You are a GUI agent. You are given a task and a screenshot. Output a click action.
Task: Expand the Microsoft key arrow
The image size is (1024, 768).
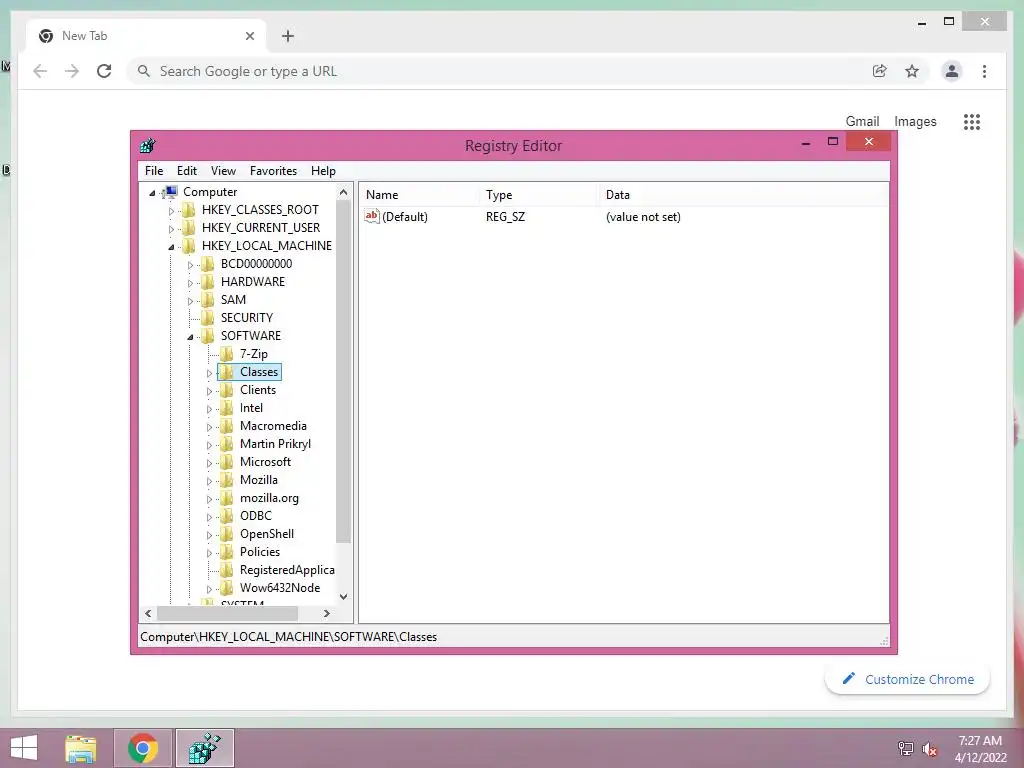click(x=209, y=463)
